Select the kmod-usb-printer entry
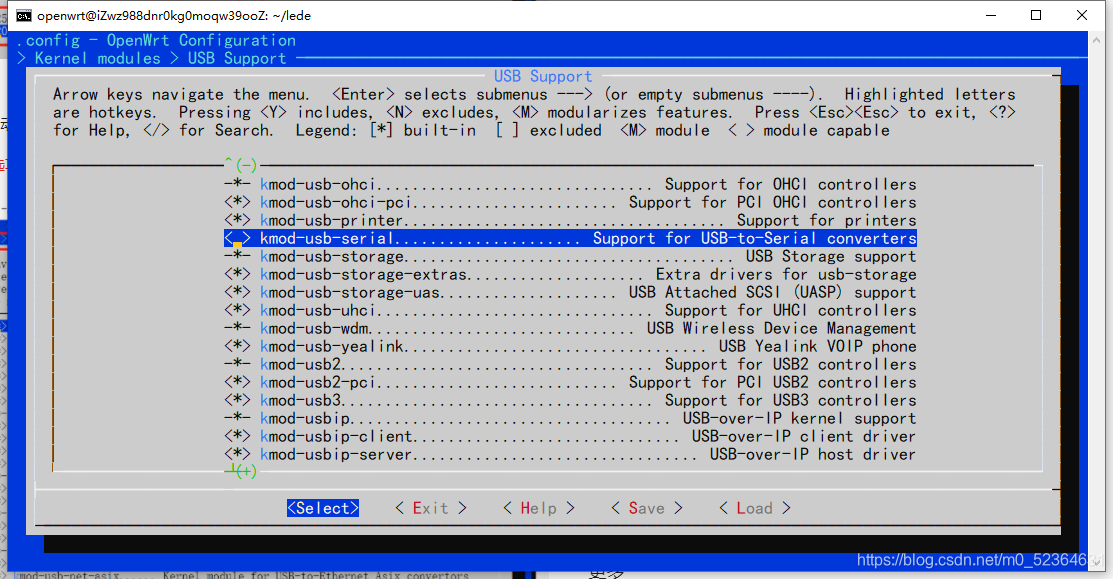The width and height of the screenshot is (1113, 579). (x=570, y=220)
